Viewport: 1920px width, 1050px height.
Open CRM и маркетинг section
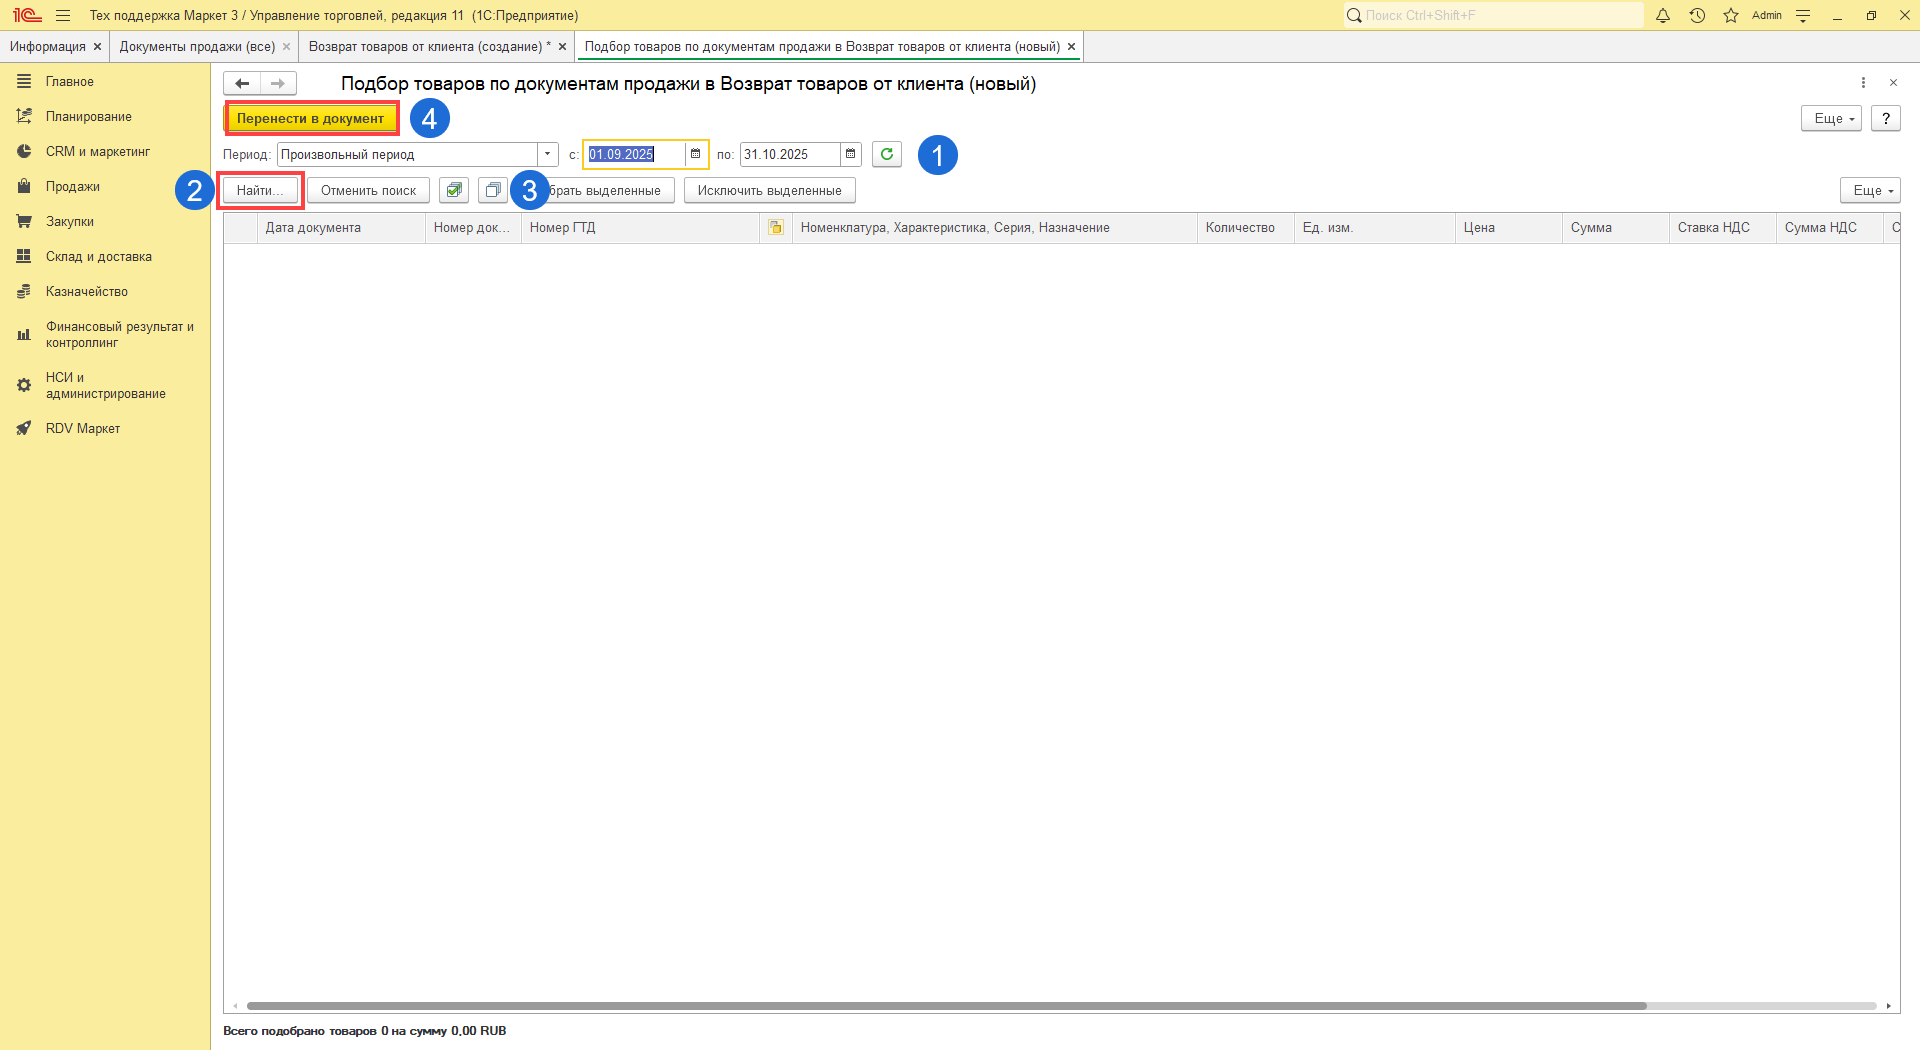tap(105, 152)
